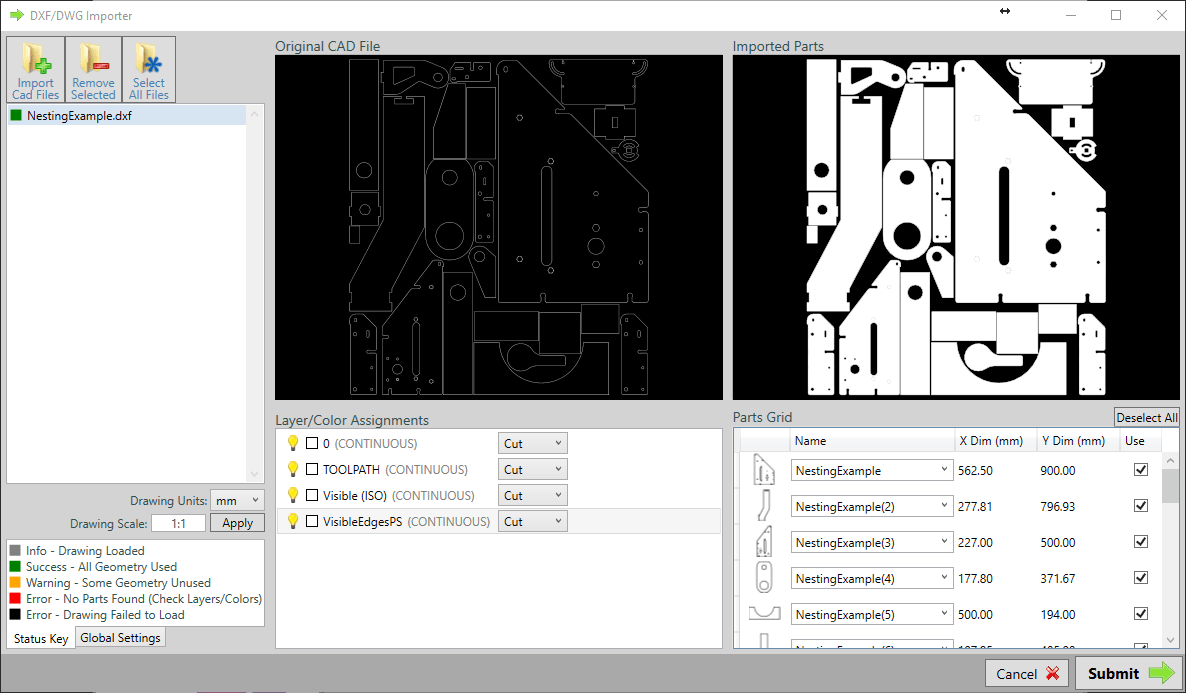Click the Select All Files icon
This screenshot has width=1186, height=693.
point(149,70)
